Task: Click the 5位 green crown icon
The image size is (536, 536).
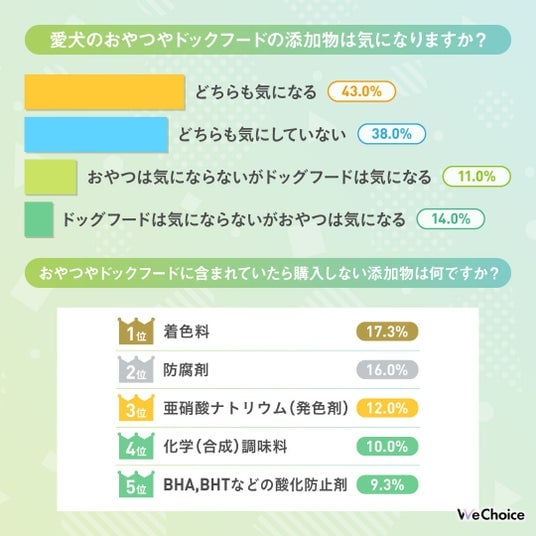Action: 136,484
